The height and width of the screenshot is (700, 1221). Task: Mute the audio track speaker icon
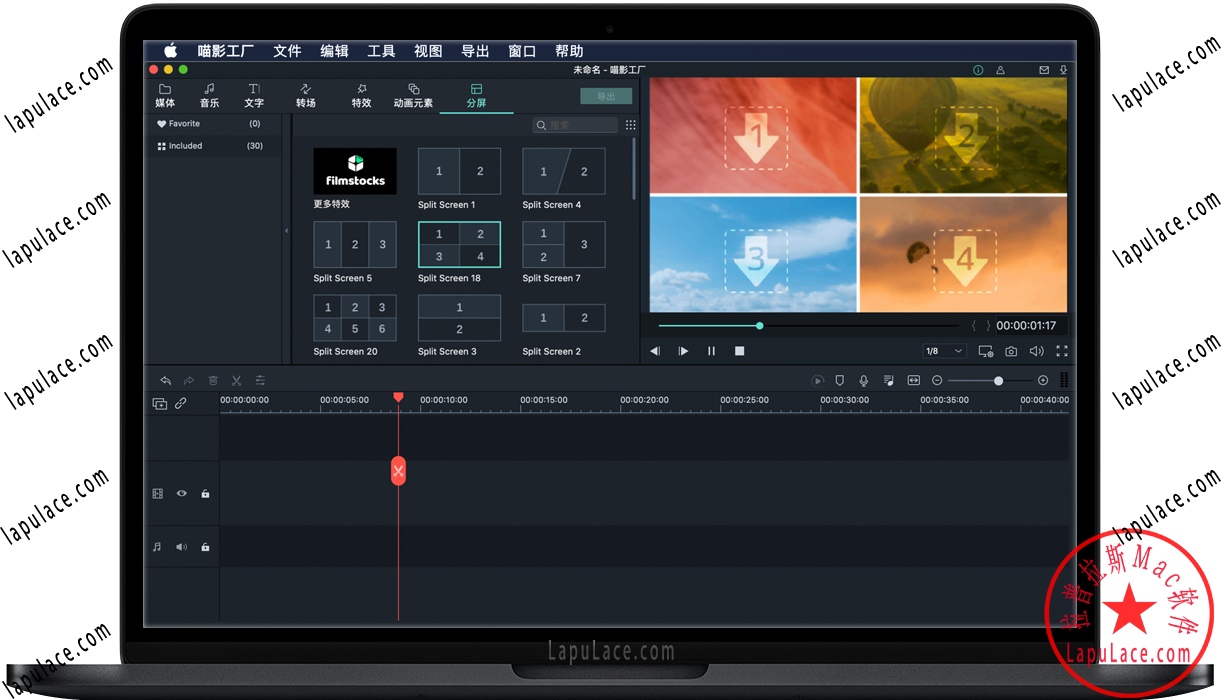pyautogui.click(x=182, y=547)
